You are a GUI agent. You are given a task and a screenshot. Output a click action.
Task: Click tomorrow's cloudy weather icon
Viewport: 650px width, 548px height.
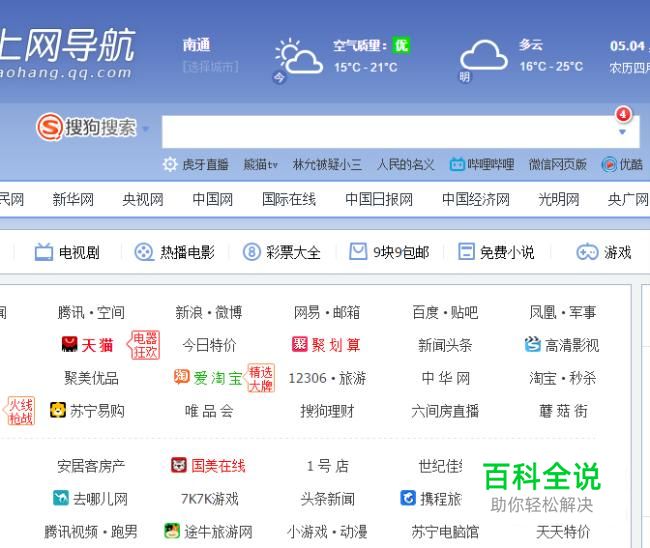(484, 55)
